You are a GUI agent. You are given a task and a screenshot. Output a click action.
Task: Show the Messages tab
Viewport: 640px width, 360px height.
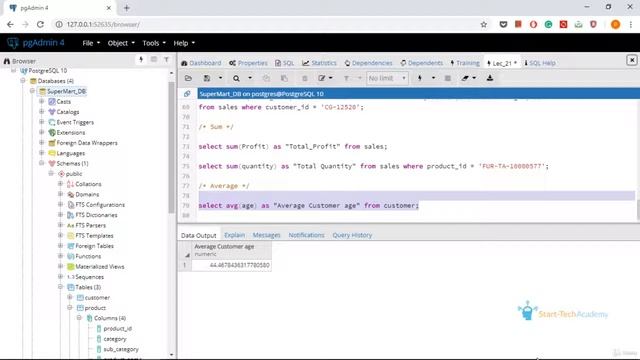coord(266,235)
